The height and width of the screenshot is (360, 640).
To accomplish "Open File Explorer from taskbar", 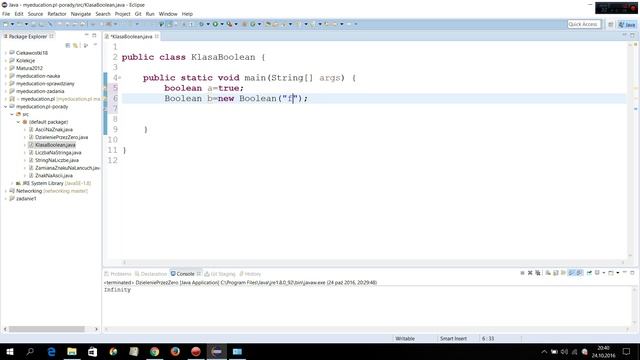I will coord(72,351).
